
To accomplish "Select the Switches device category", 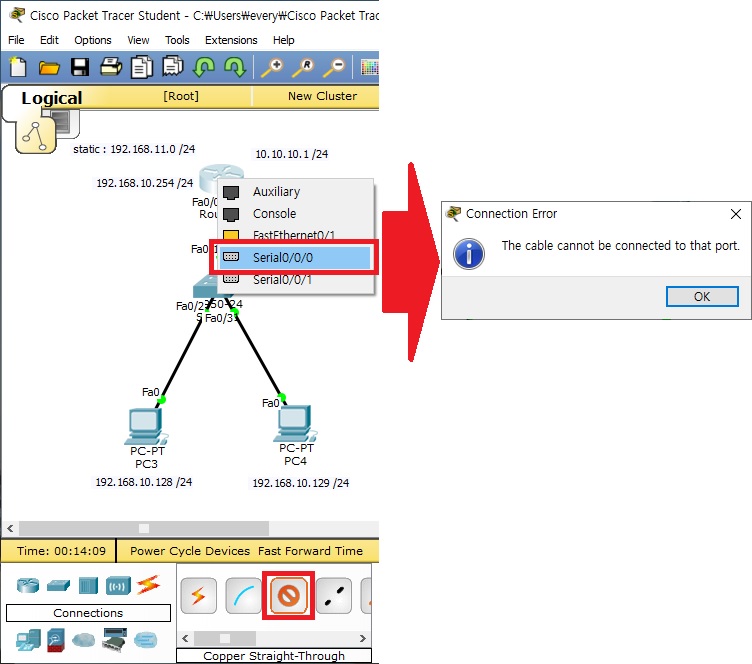I will click(x=58, y=585).
